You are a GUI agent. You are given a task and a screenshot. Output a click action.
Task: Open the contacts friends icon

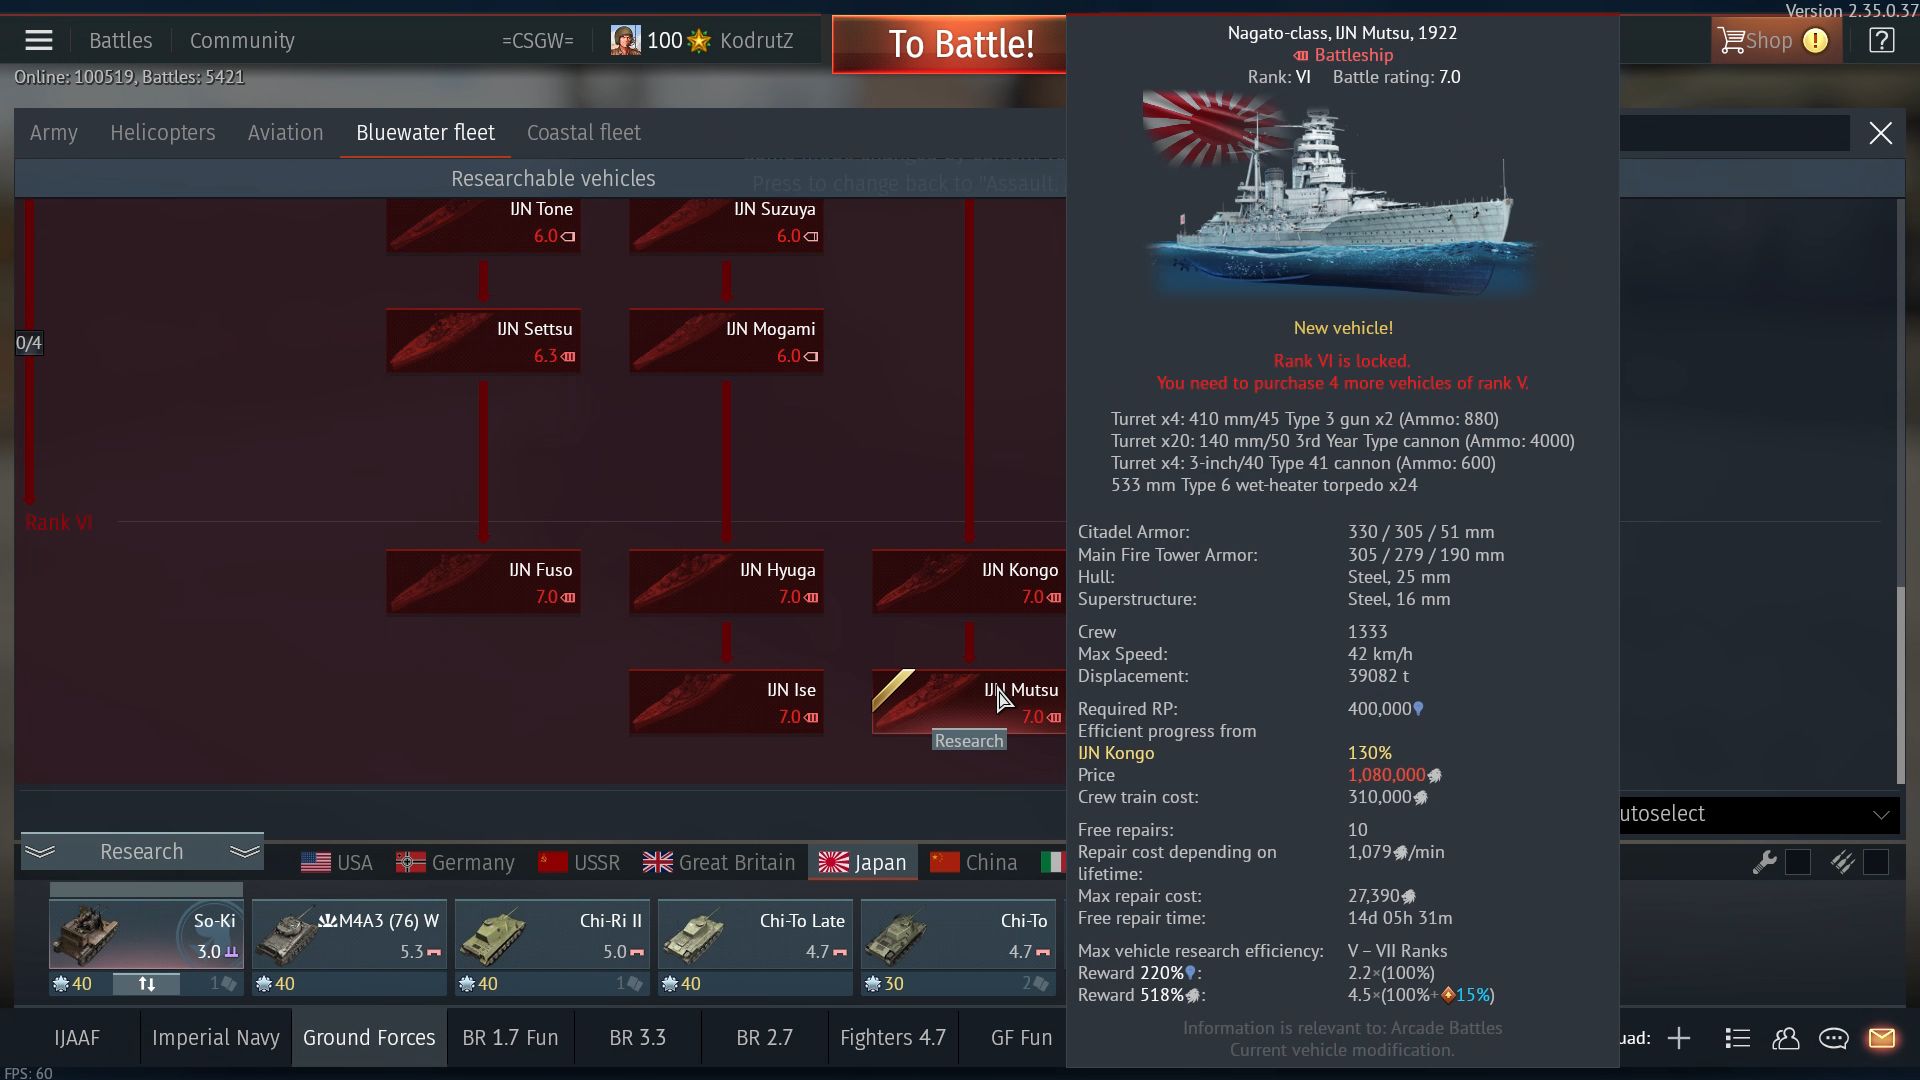pos(1785,1038)
